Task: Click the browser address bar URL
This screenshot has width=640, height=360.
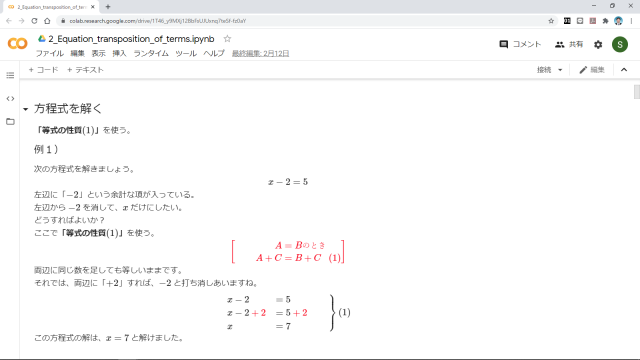Action: coord(158,21)
